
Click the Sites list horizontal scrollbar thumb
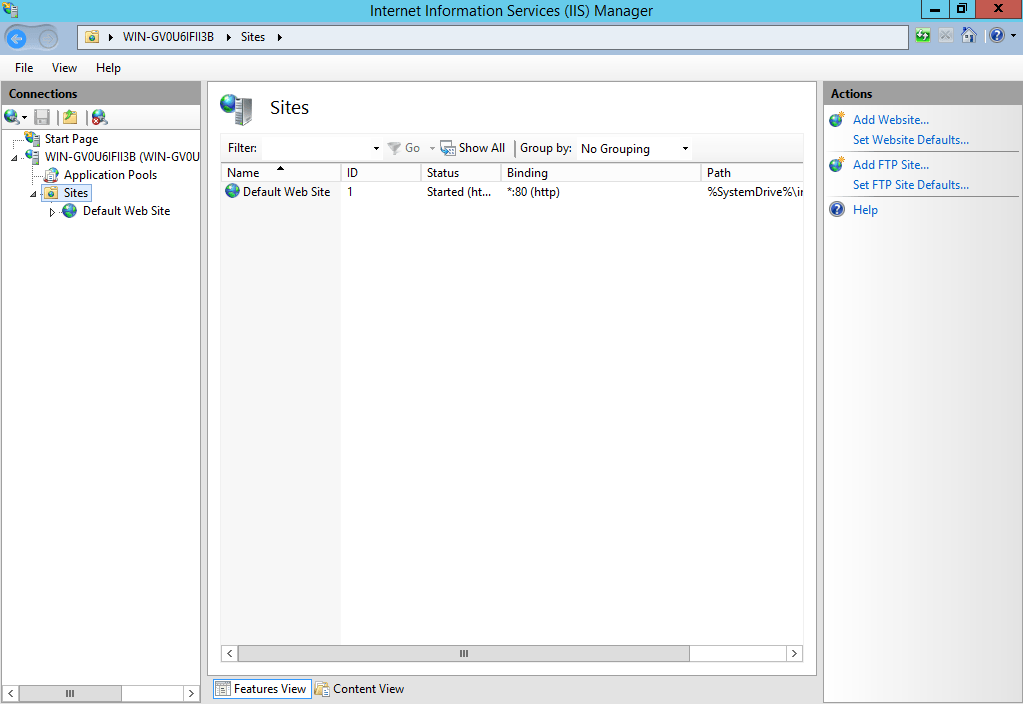(464, 654)
